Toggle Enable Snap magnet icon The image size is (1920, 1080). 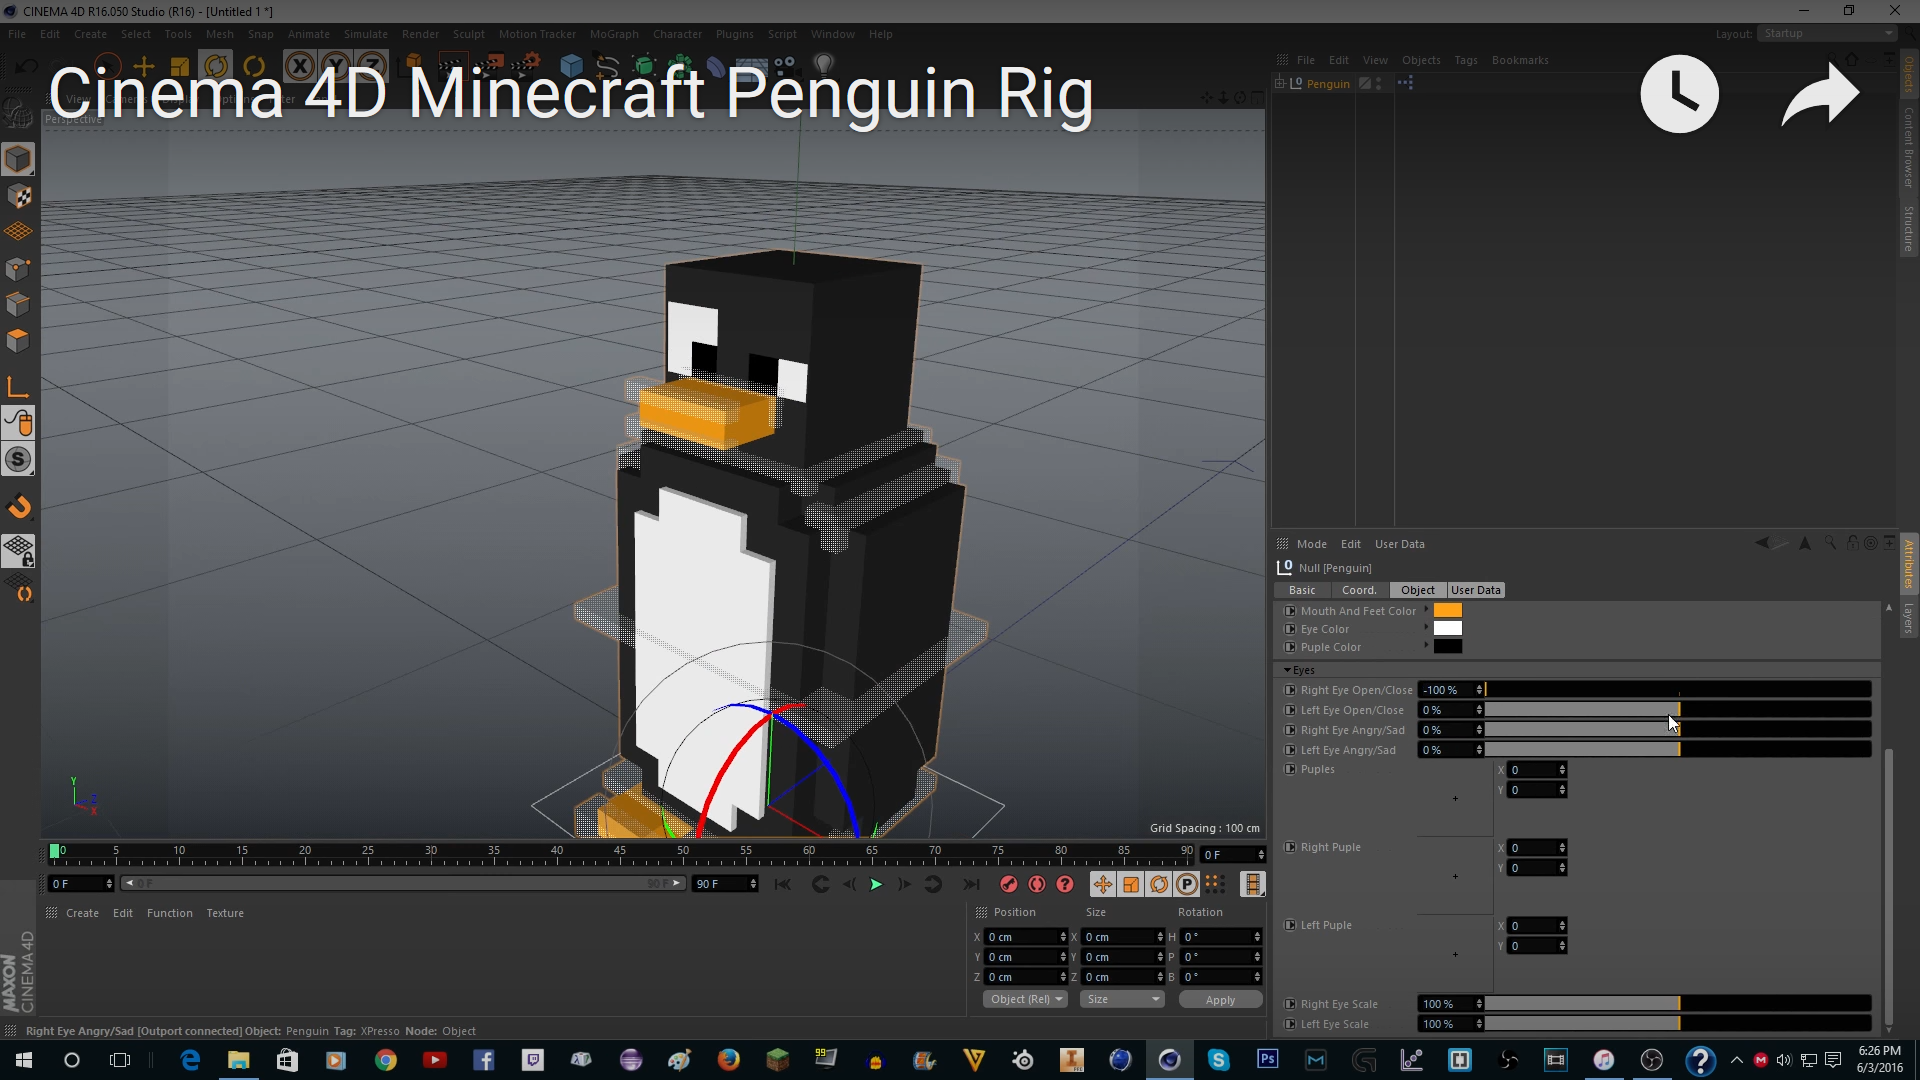[18, 508]
